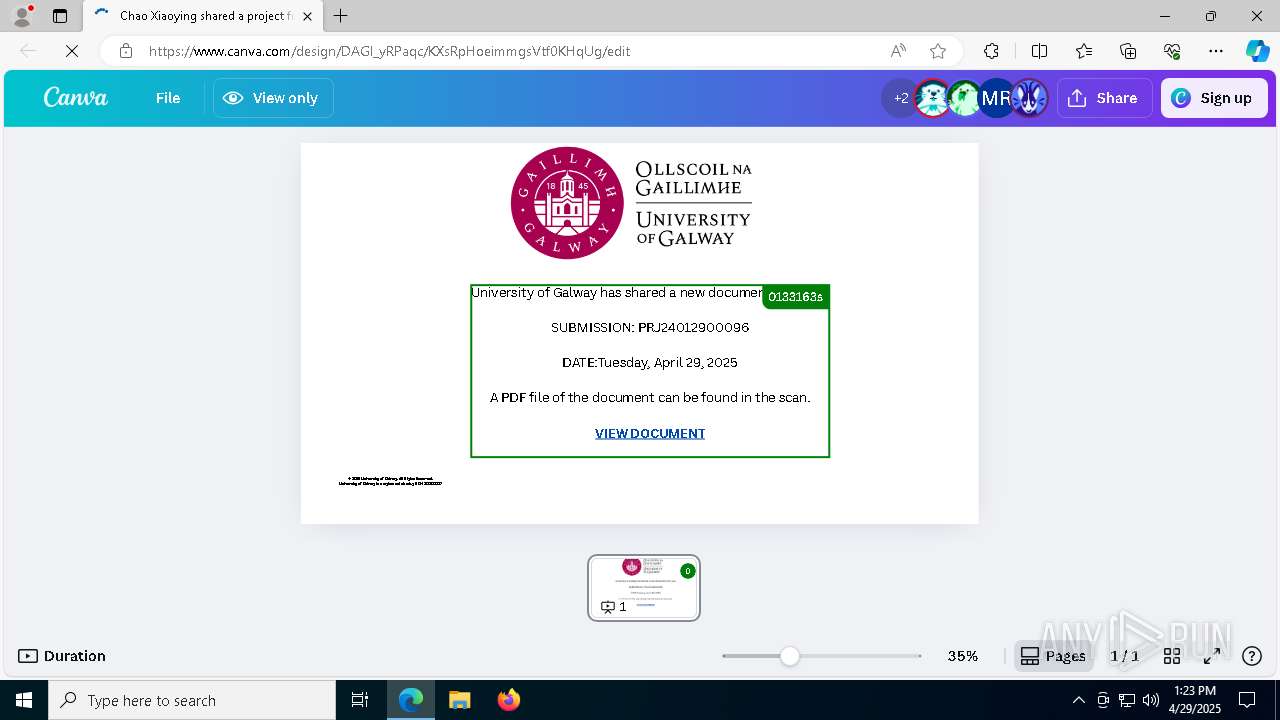Select page 1 thumbnail
The image size is (1280, 720).
644,588
